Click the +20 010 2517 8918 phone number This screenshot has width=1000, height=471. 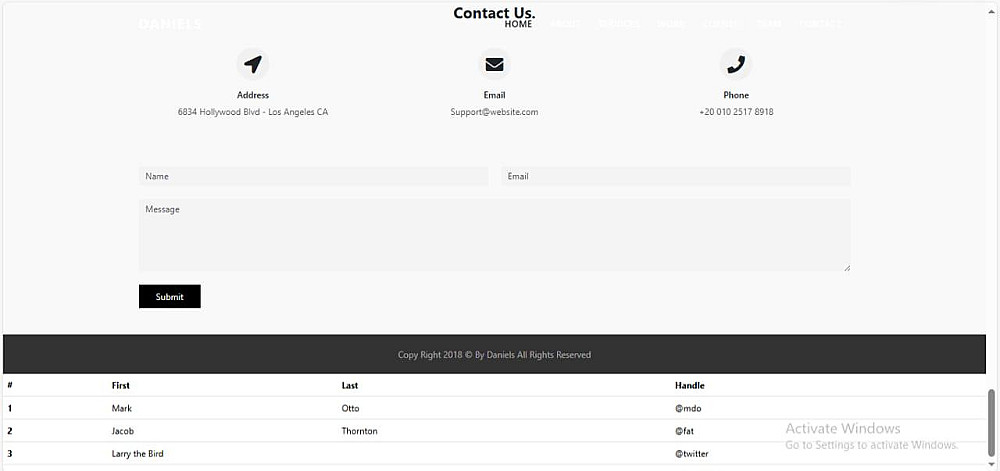pyautogui.click(x=736, y=112)
